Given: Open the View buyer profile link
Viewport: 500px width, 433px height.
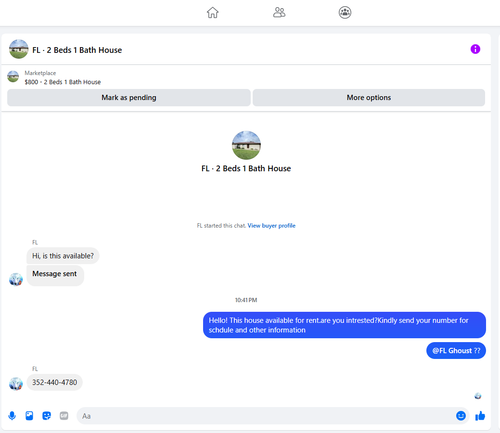Looking at the screenshot, I should point(271,226).
